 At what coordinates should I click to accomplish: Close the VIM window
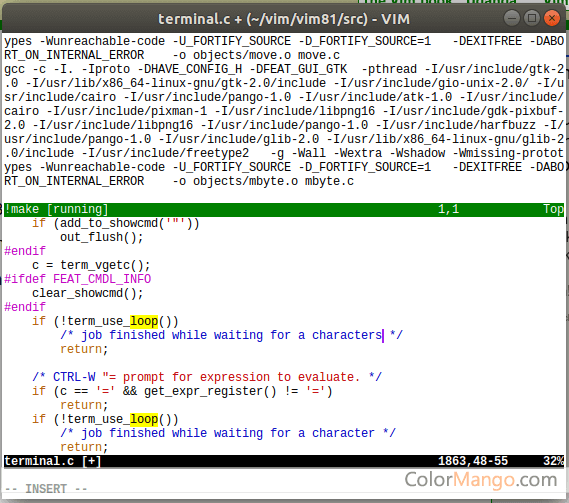click(552, 18)
